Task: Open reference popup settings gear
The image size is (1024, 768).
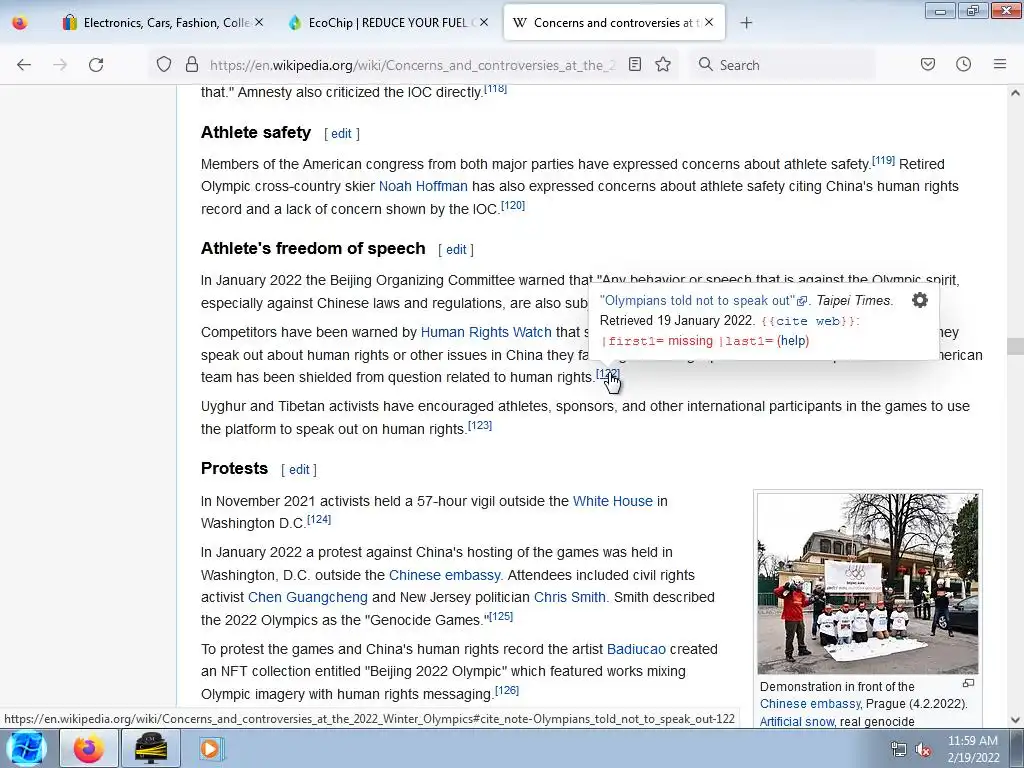Action: [920, 300]
